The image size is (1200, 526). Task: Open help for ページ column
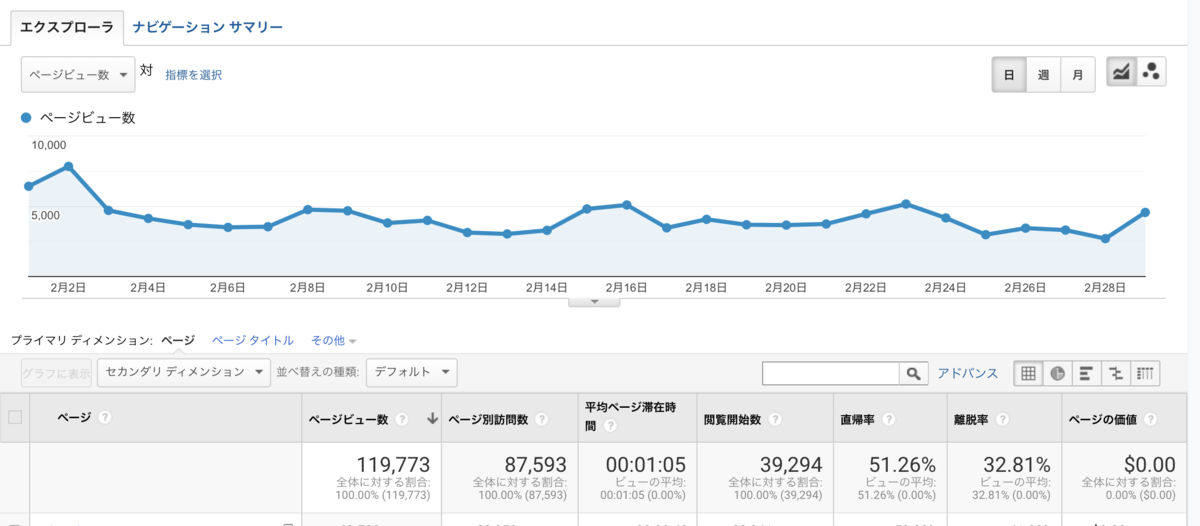pyautogui.click(x=104, y=418)
